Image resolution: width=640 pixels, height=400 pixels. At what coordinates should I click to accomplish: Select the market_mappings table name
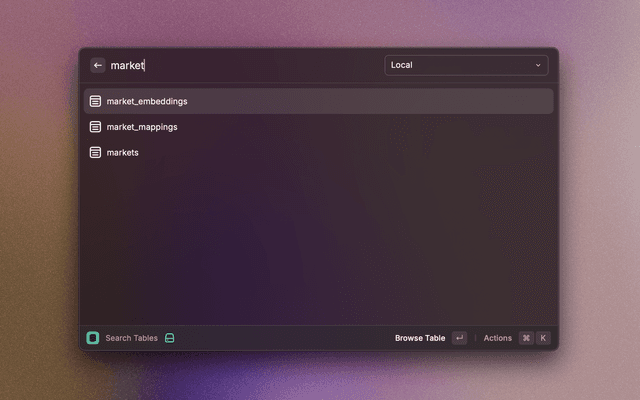coord(142,127)
